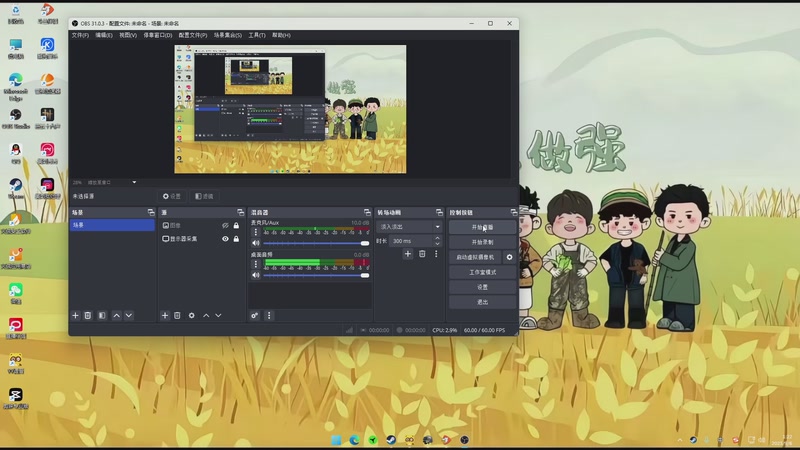Unlock the 图像 source padlock
This screenshot has width=800, height=450.
pos(236,226)
